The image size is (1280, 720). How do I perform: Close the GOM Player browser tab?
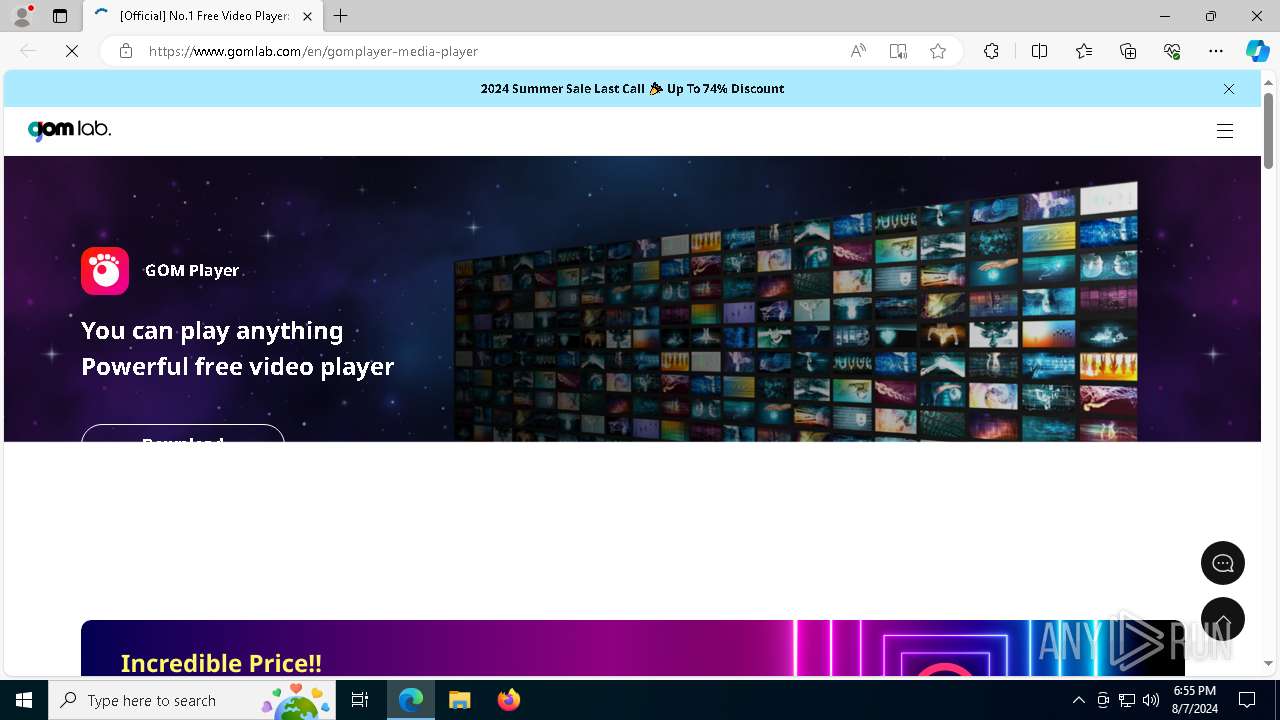coord(307,16)
